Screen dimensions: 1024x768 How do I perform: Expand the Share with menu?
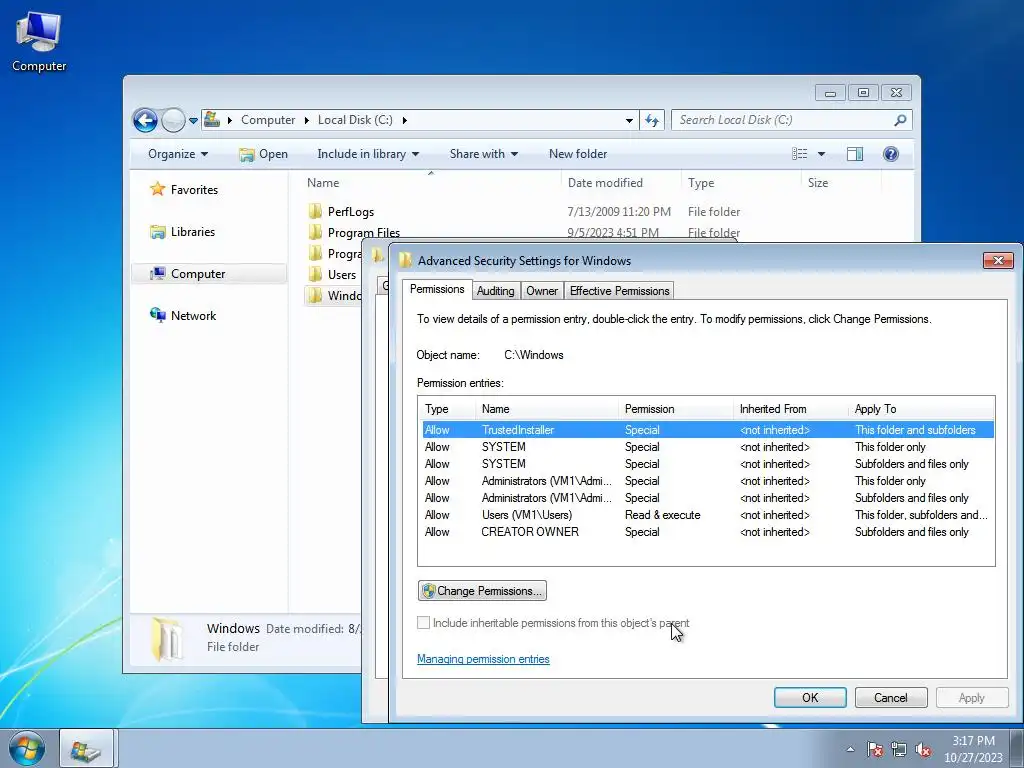(483, 154)
